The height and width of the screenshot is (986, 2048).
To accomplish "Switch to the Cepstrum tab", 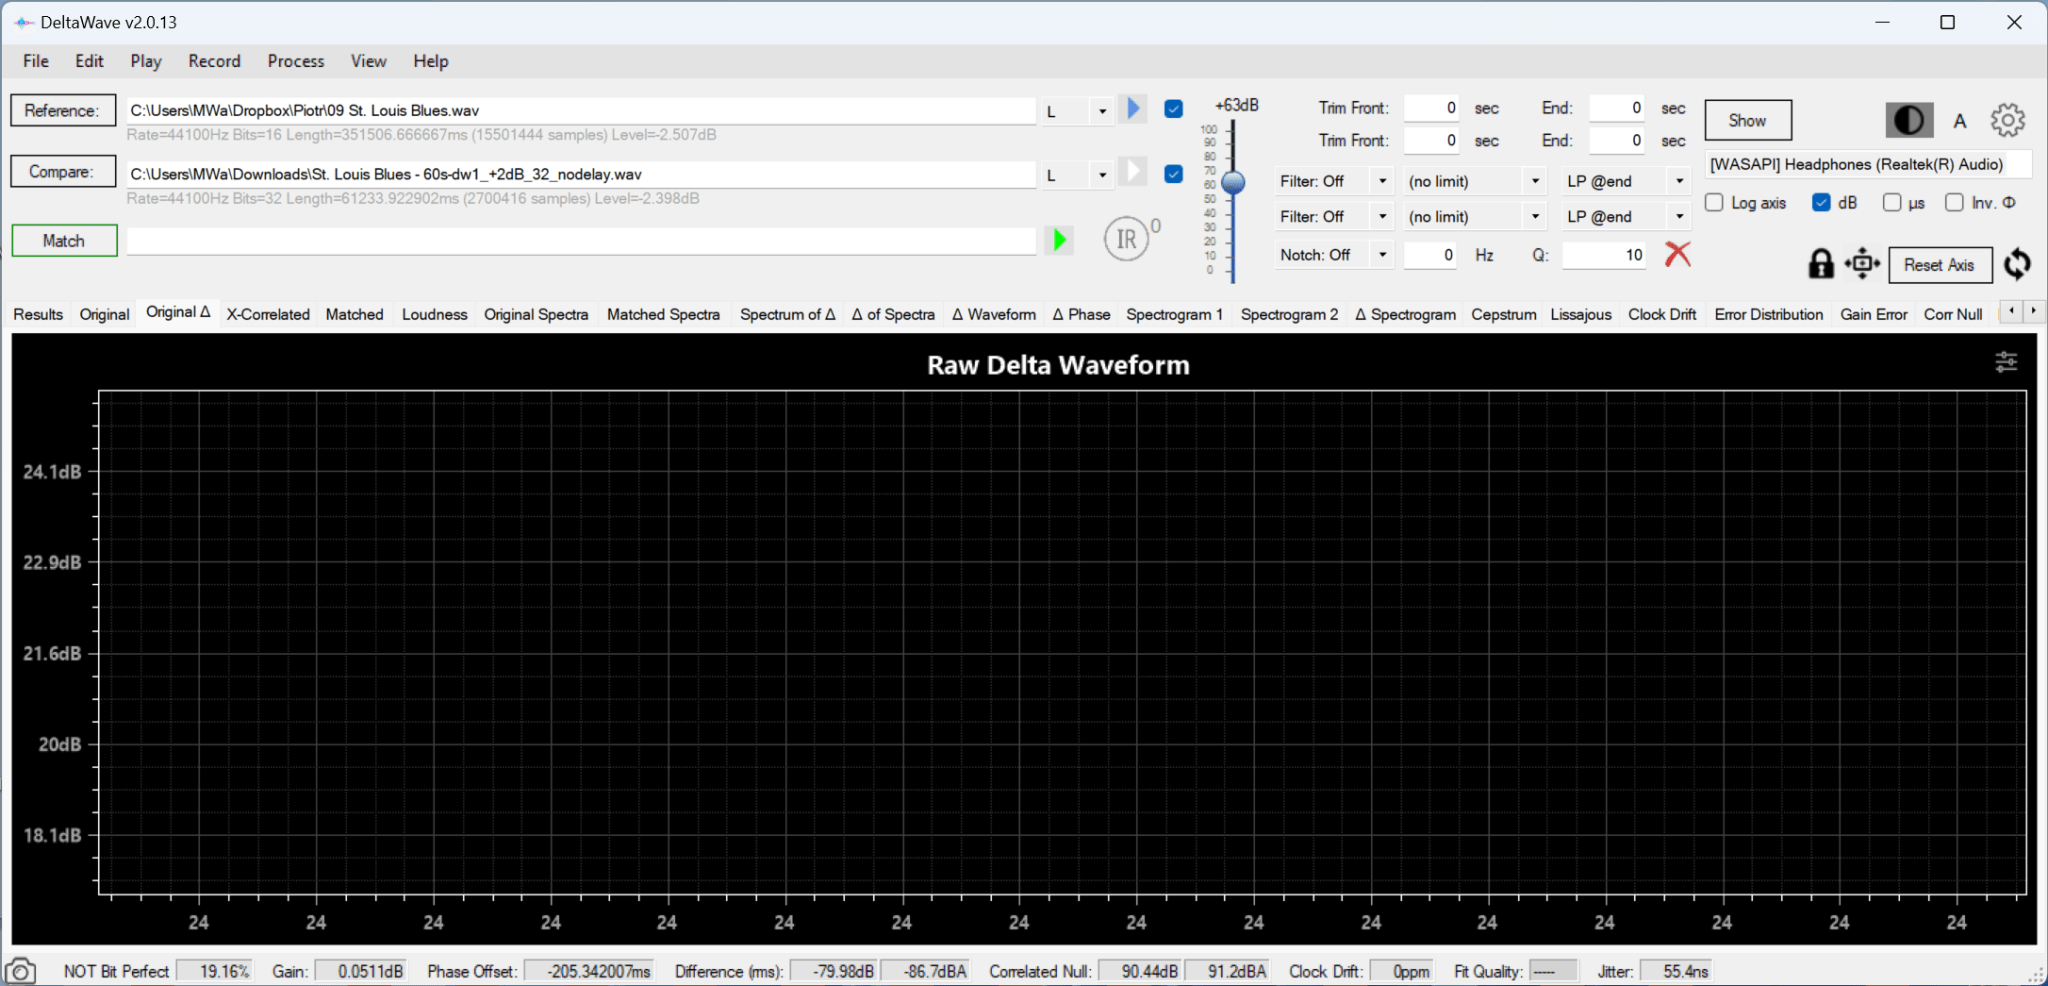I will point(1503,314).
